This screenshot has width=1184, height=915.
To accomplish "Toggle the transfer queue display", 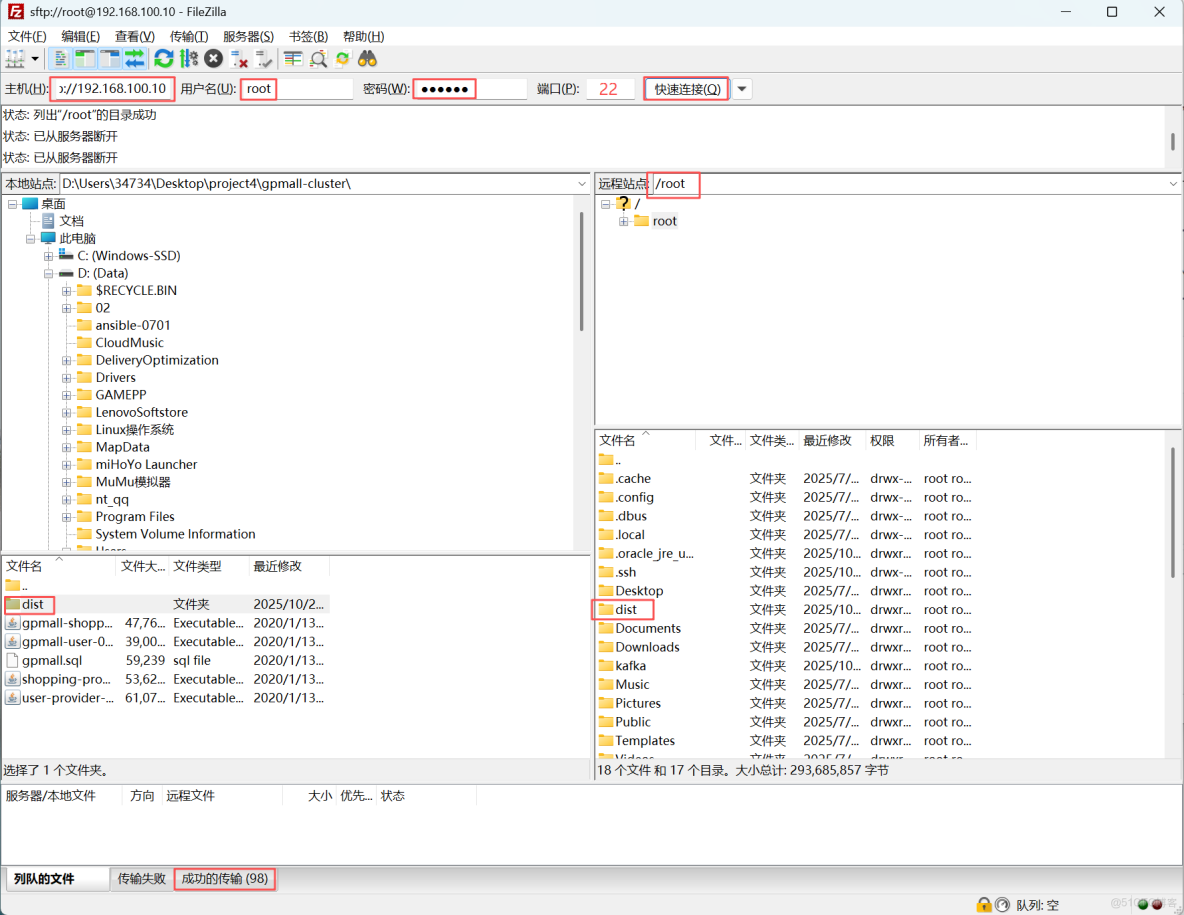I will 134,59.
